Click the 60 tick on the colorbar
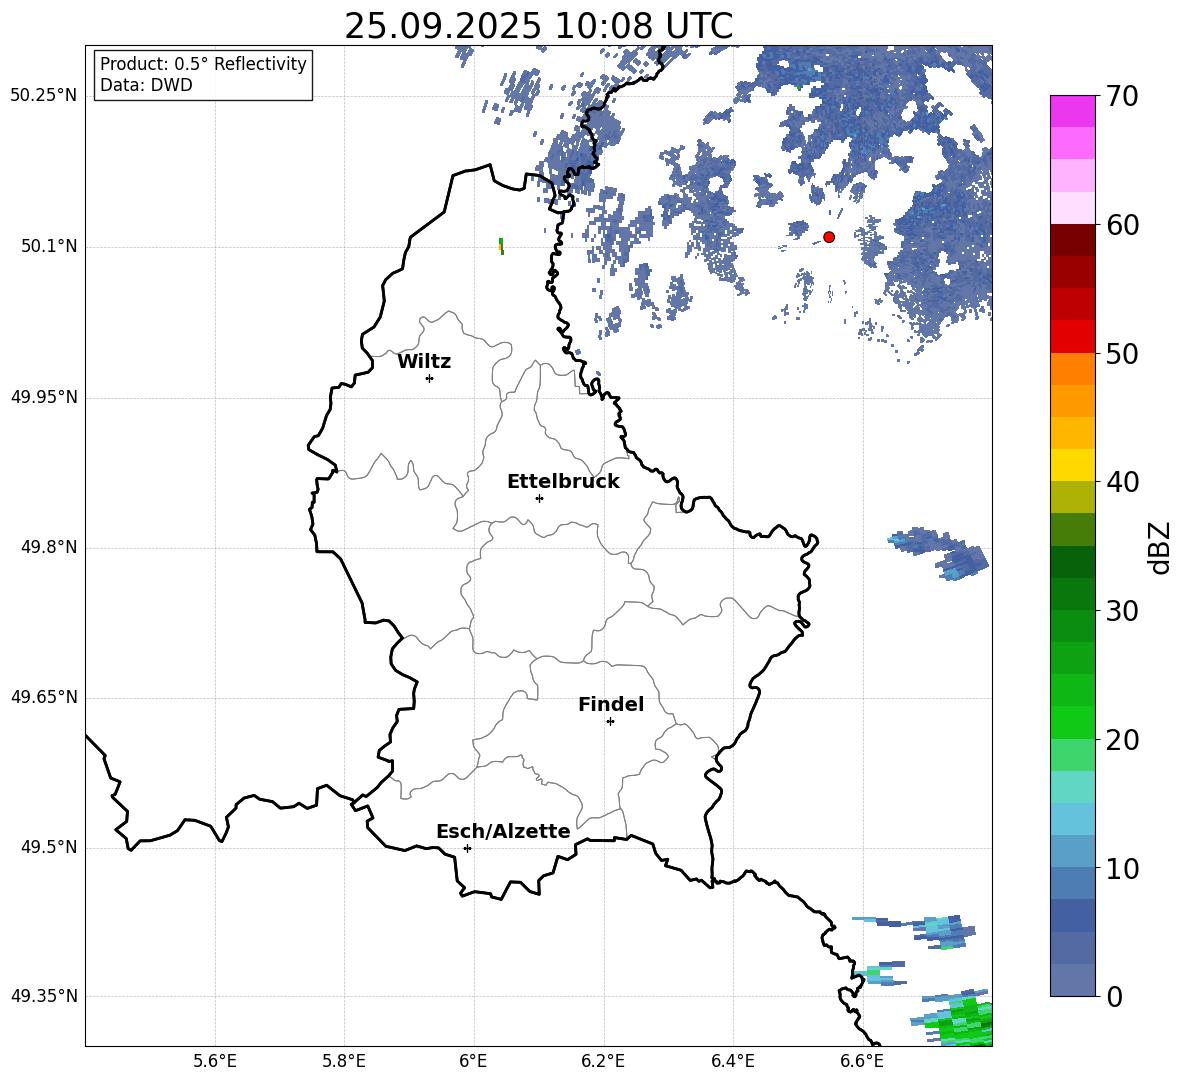1184x1081 pixels. click(x=1122, y=225)
